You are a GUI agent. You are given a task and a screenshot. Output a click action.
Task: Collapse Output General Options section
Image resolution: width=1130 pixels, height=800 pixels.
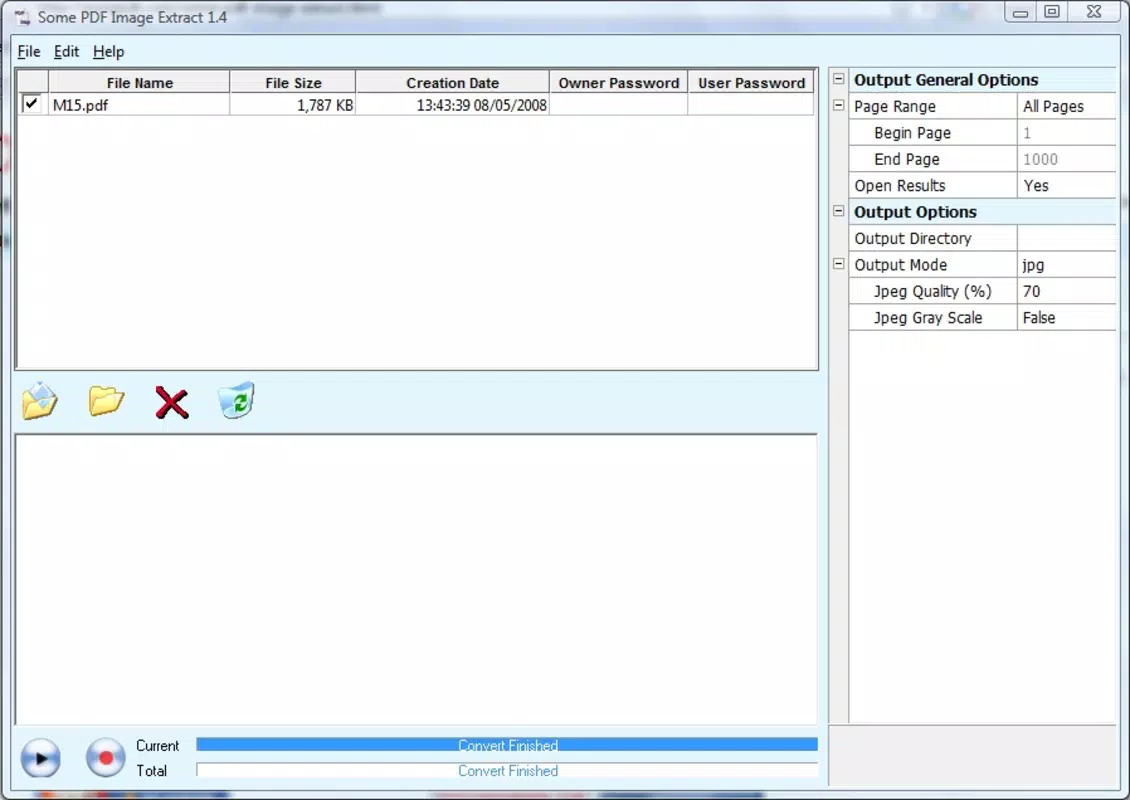click(x=838, y=79)
